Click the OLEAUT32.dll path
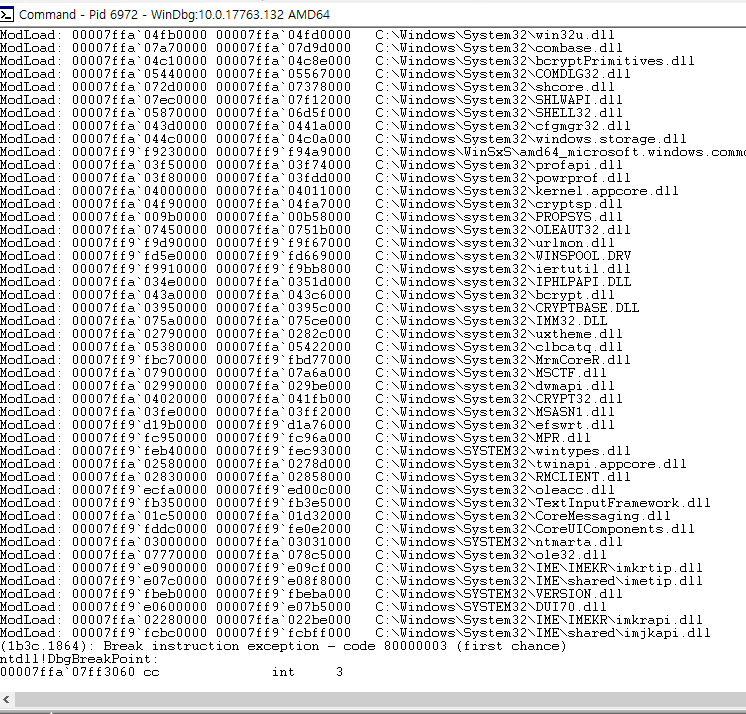This screenshot has width=746, height=714. point(502,230)
